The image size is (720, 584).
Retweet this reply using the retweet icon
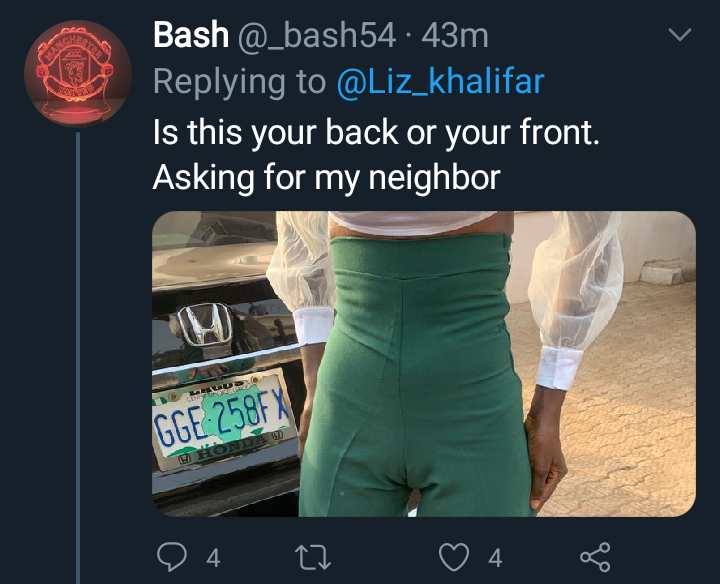tap(312, 557)
